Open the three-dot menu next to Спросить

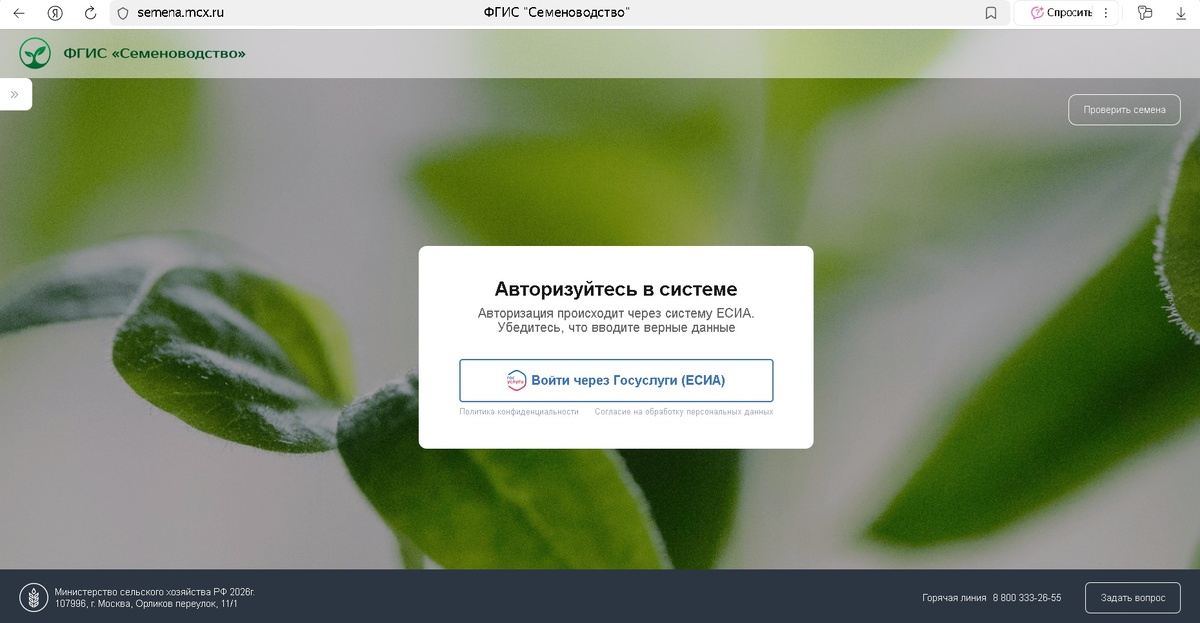click(1106, 13)
